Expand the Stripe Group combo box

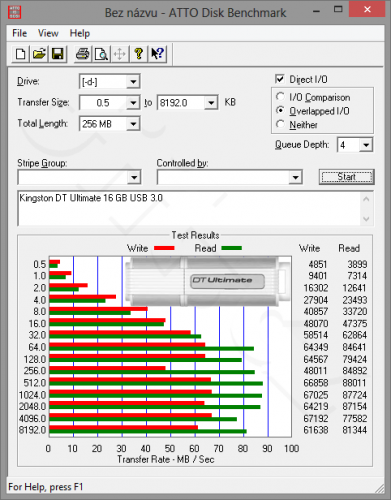click(x=134, y=177)
